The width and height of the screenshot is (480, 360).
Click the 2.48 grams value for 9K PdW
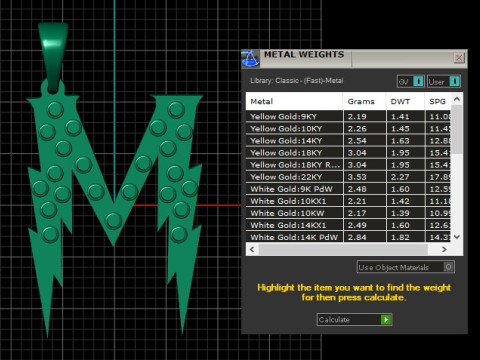pyautogui.click(x=357, y=189)
